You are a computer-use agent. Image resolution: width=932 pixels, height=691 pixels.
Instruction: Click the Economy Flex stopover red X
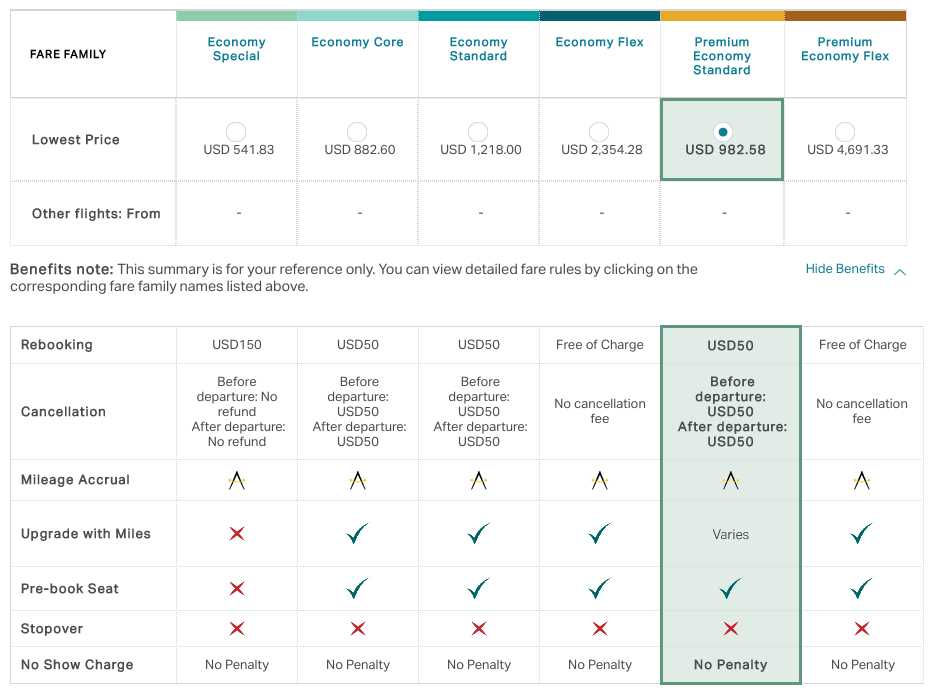coord(600,629)
